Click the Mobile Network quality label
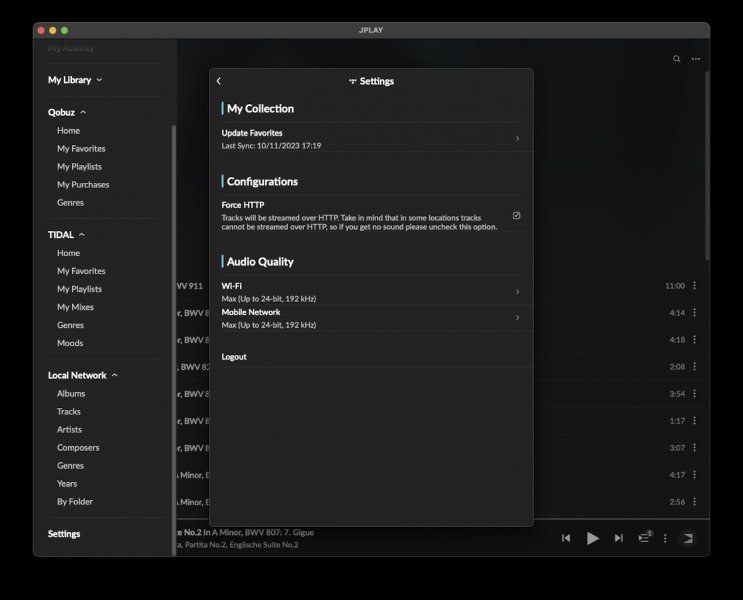Image resolution: width=743 pixels, height=600 pixels. click(x=251, y=312)
